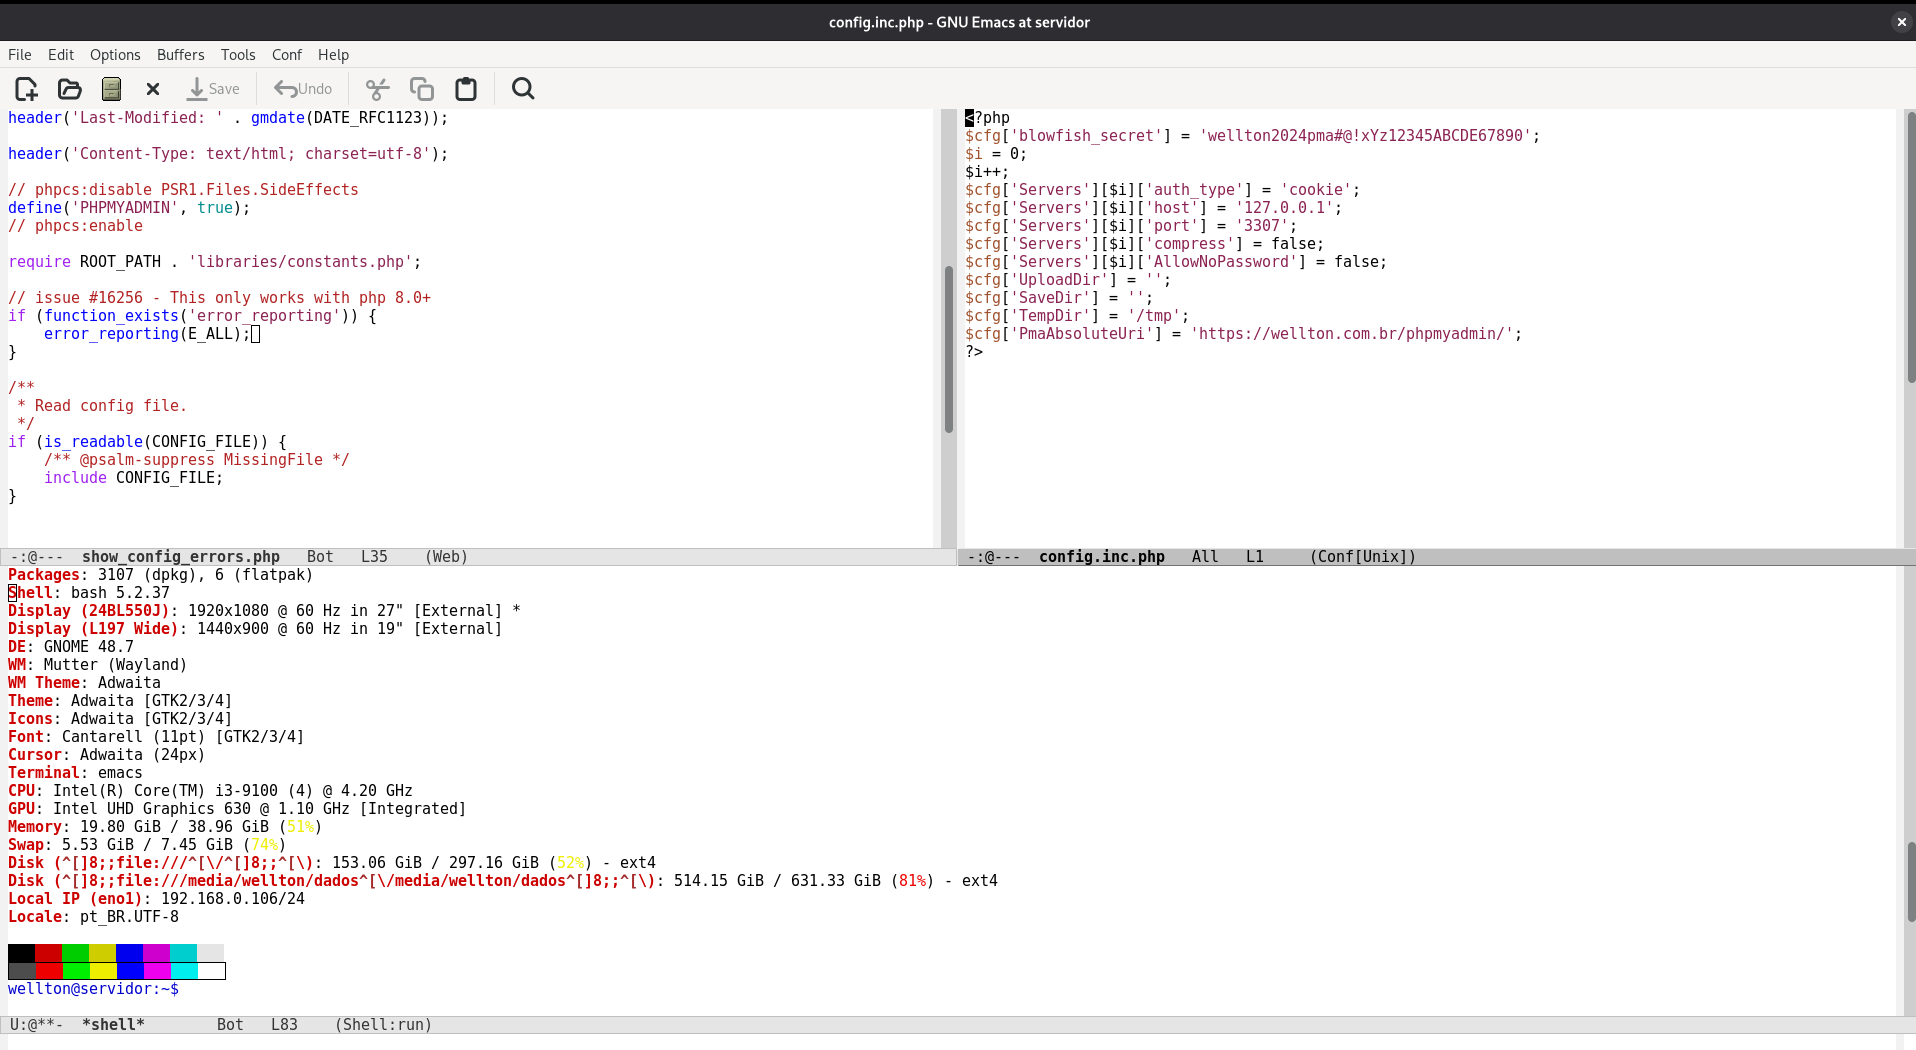Open the Help menu
The height and width of the screenshot is (1050, 1916).
[x=333, y=55]
